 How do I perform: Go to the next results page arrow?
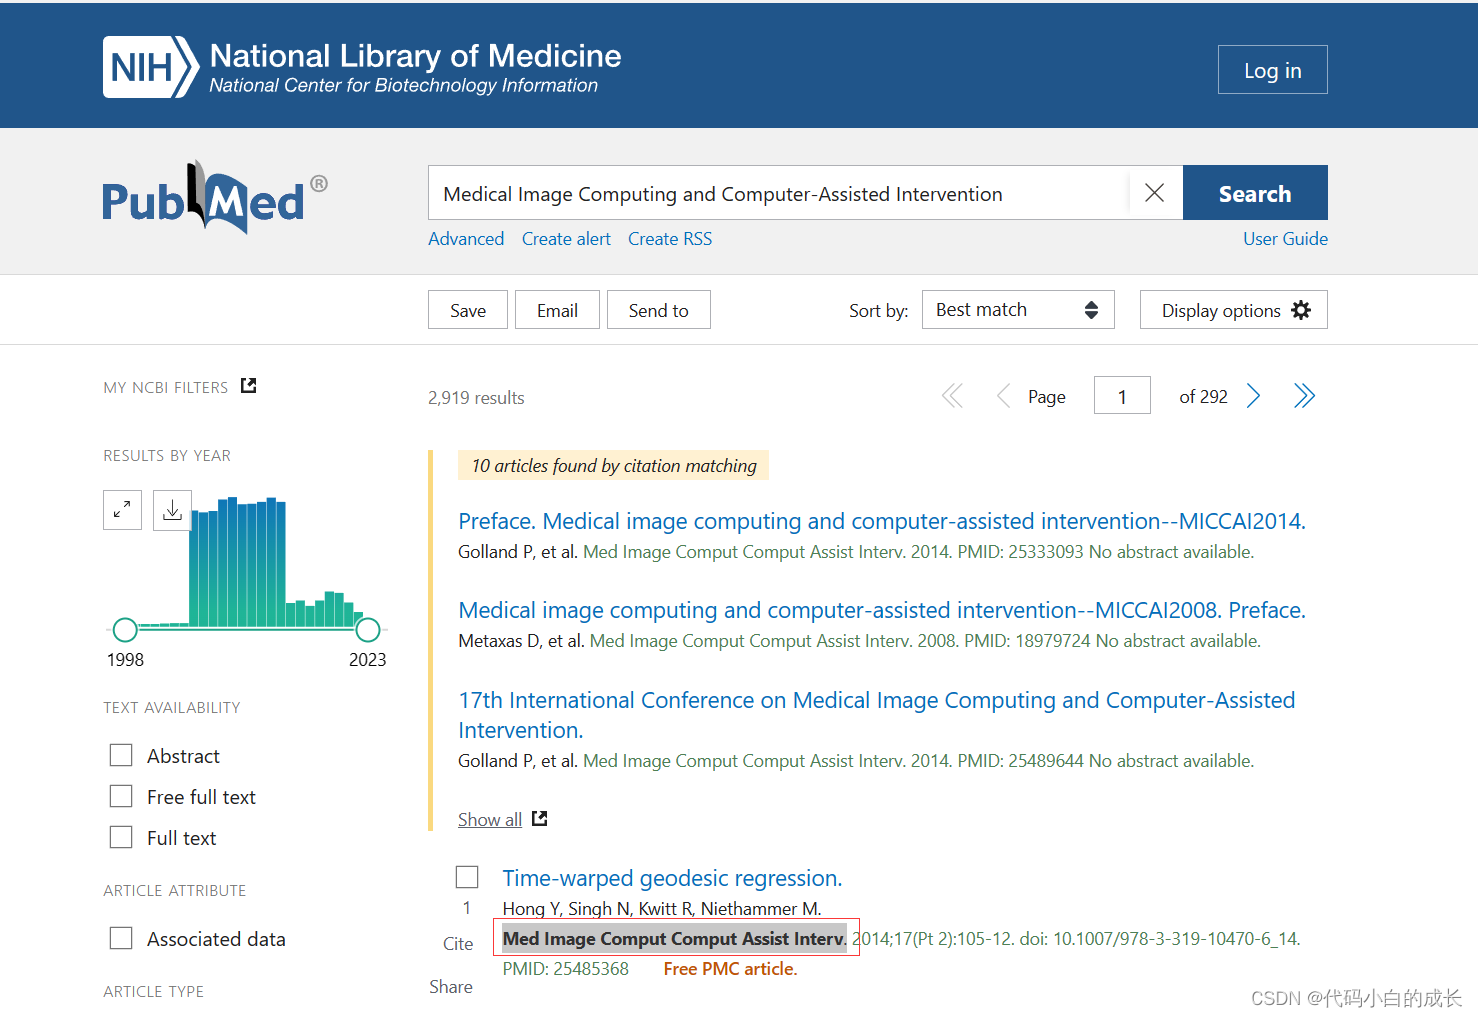point(1253,396)
